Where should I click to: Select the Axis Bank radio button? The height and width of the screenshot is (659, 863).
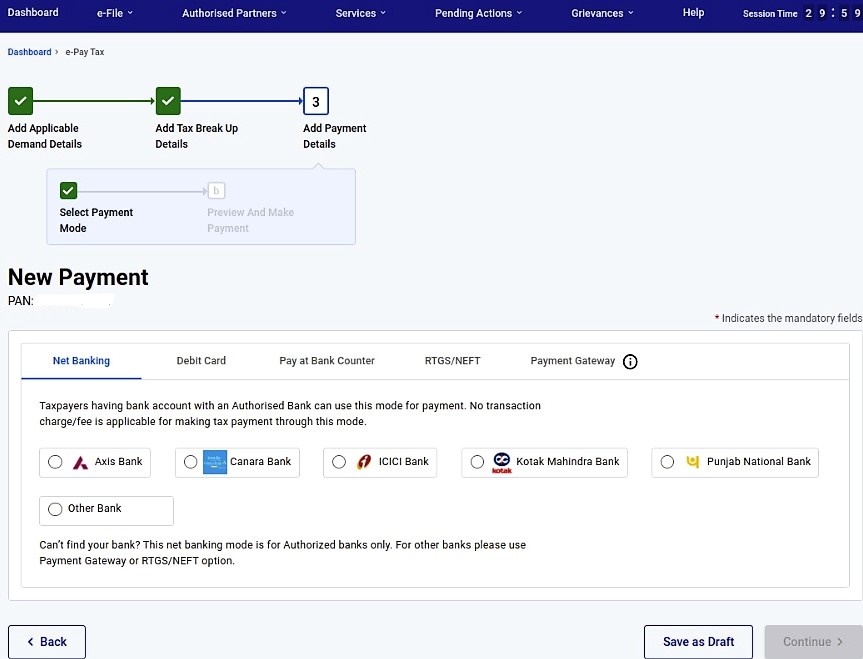coord(55,462)
